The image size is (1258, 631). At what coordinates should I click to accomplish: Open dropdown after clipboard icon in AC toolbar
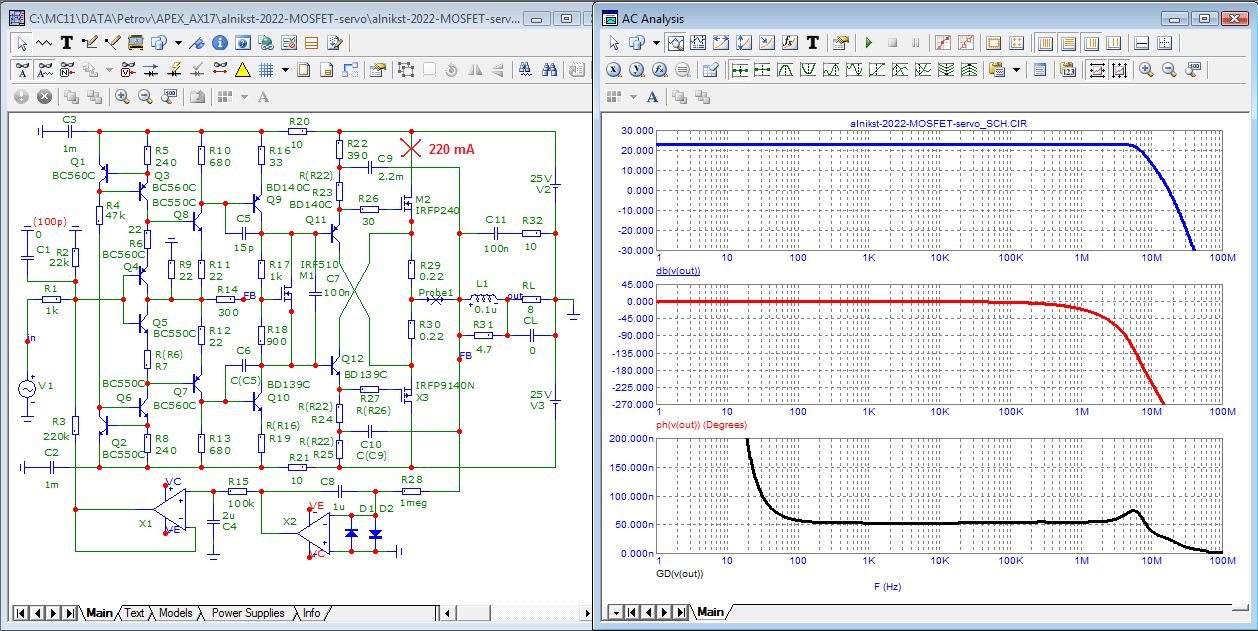[x=1016, y=69]
